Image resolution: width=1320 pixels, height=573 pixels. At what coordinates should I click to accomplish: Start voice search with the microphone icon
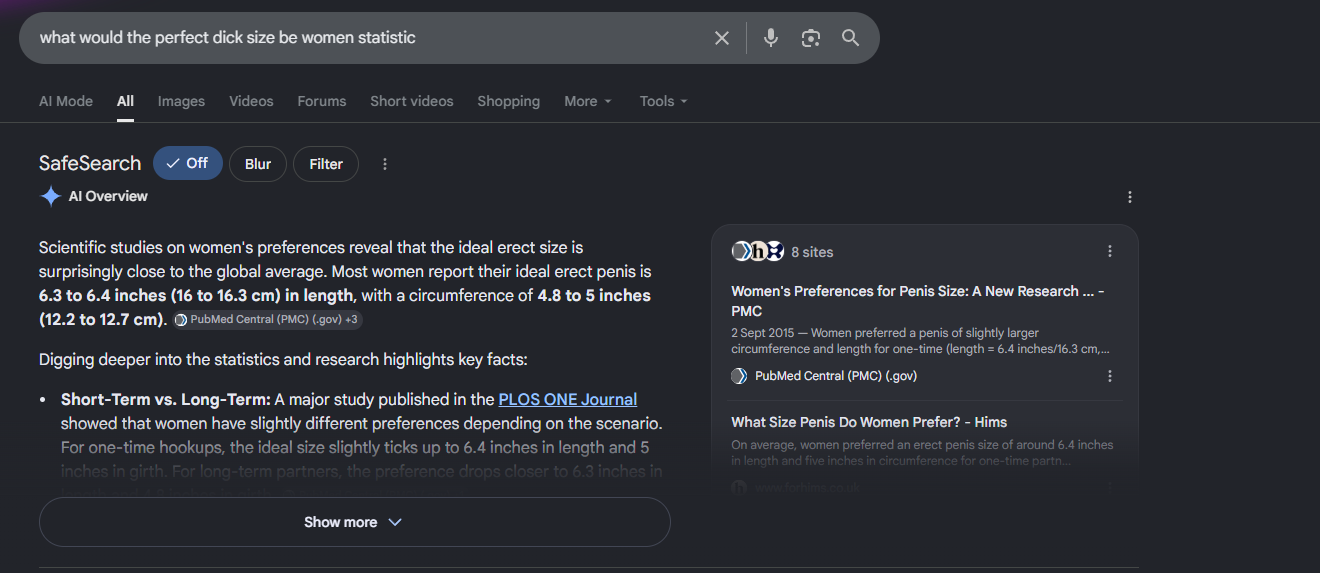(770, 38)
